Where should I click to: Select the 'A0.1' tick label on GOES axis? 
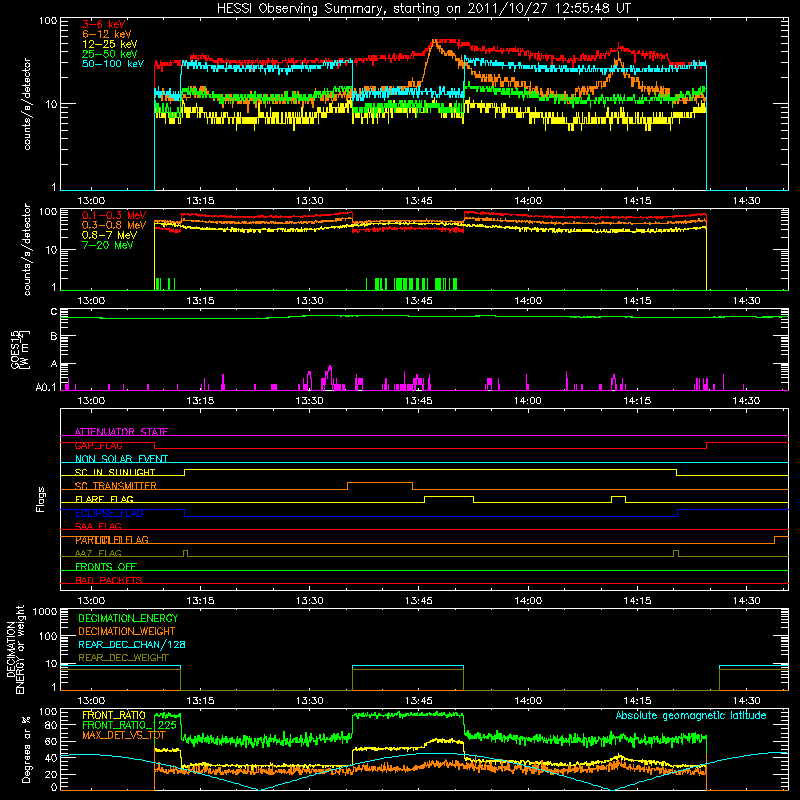coord(46,387)
